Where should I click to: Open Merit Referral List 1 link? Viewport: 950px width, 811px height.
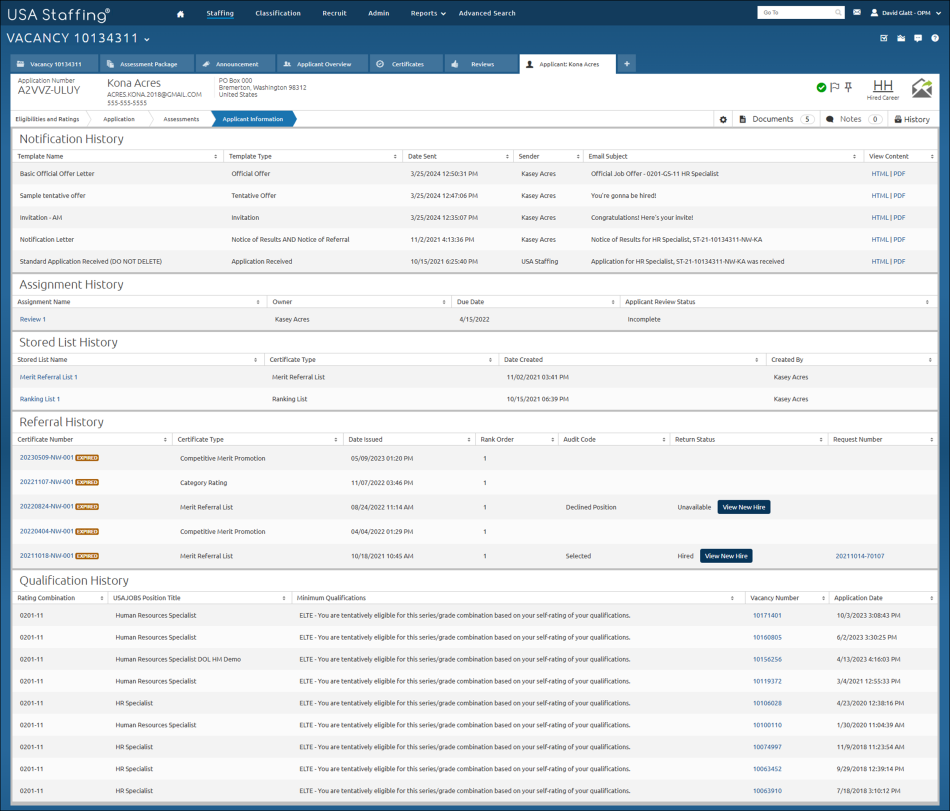tap(48, 377)
